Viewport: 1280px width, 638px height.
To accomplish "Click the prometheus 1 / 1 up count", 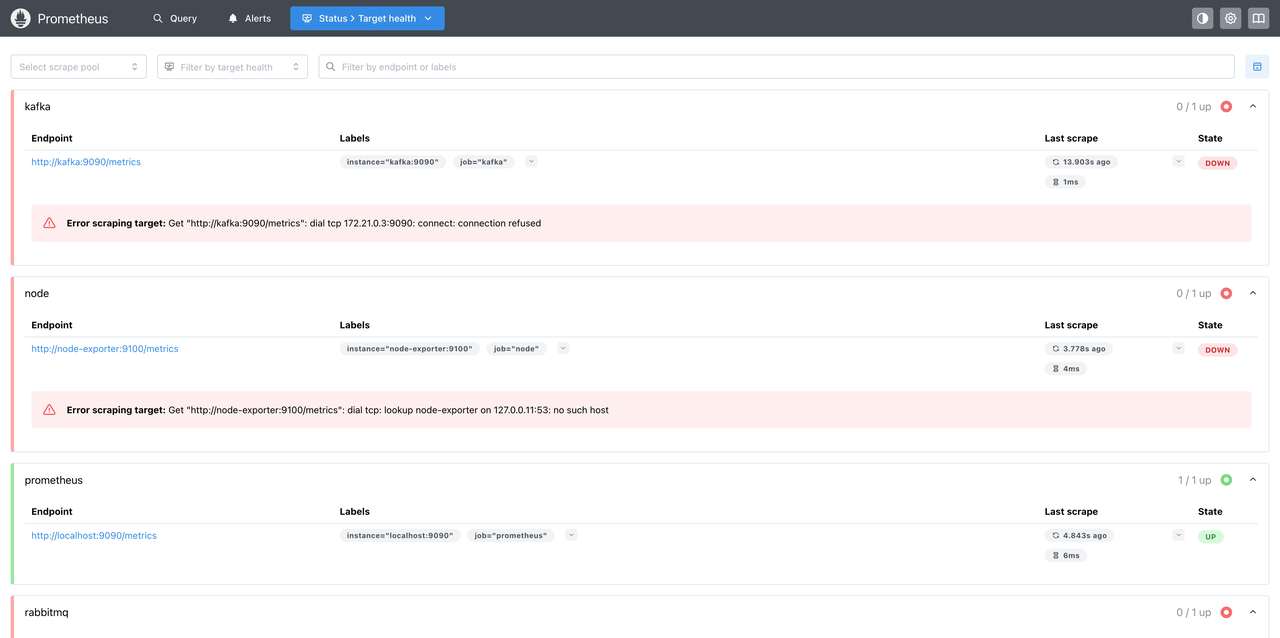I will point(1194,480).
